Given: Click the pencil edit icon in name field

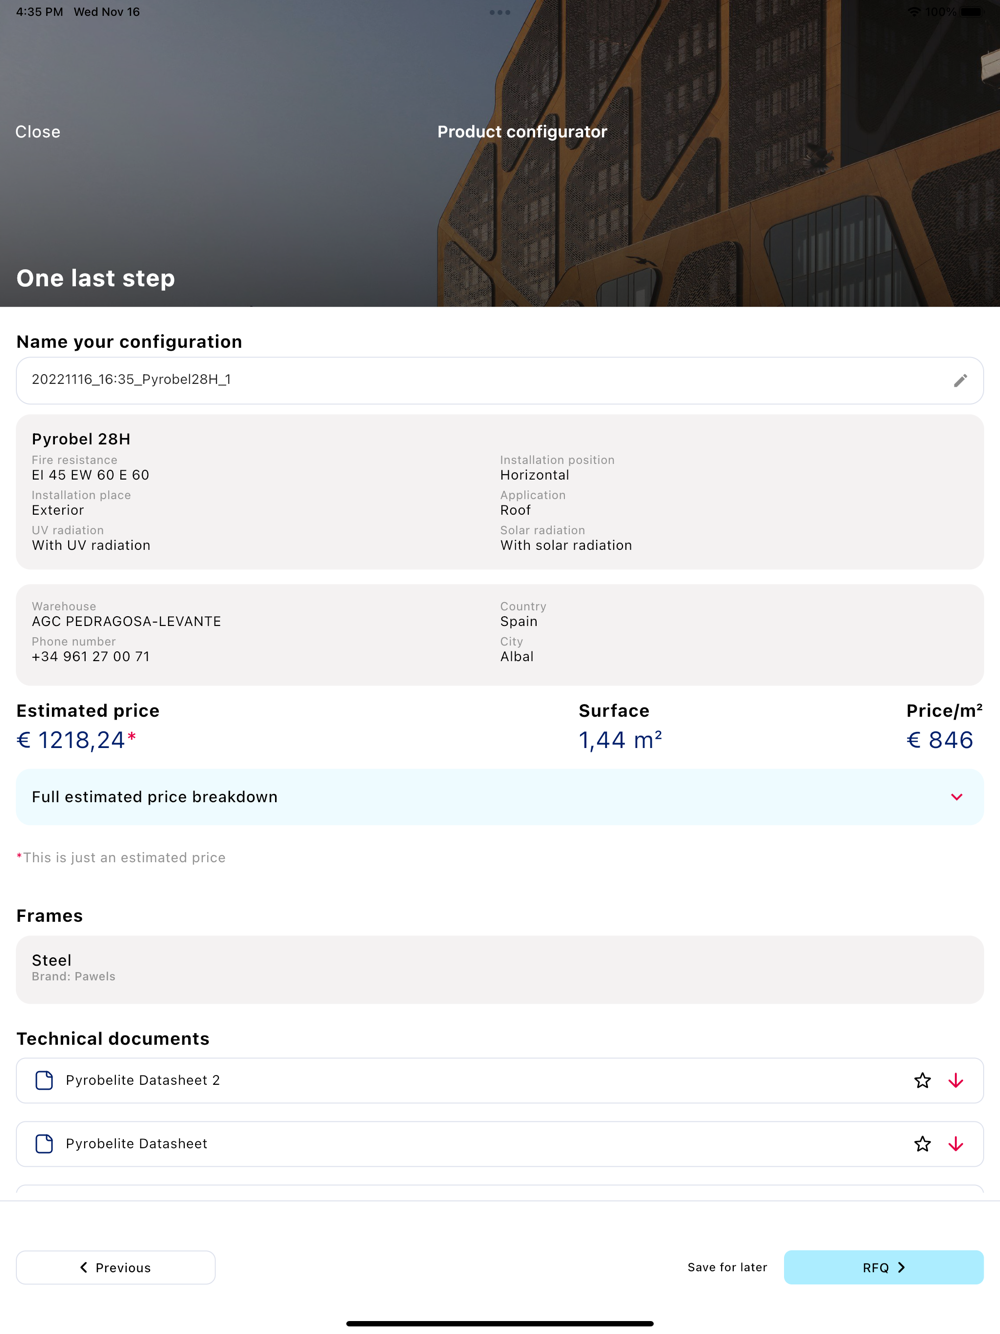Looking at the screenshot, I should tap(960, 381).
